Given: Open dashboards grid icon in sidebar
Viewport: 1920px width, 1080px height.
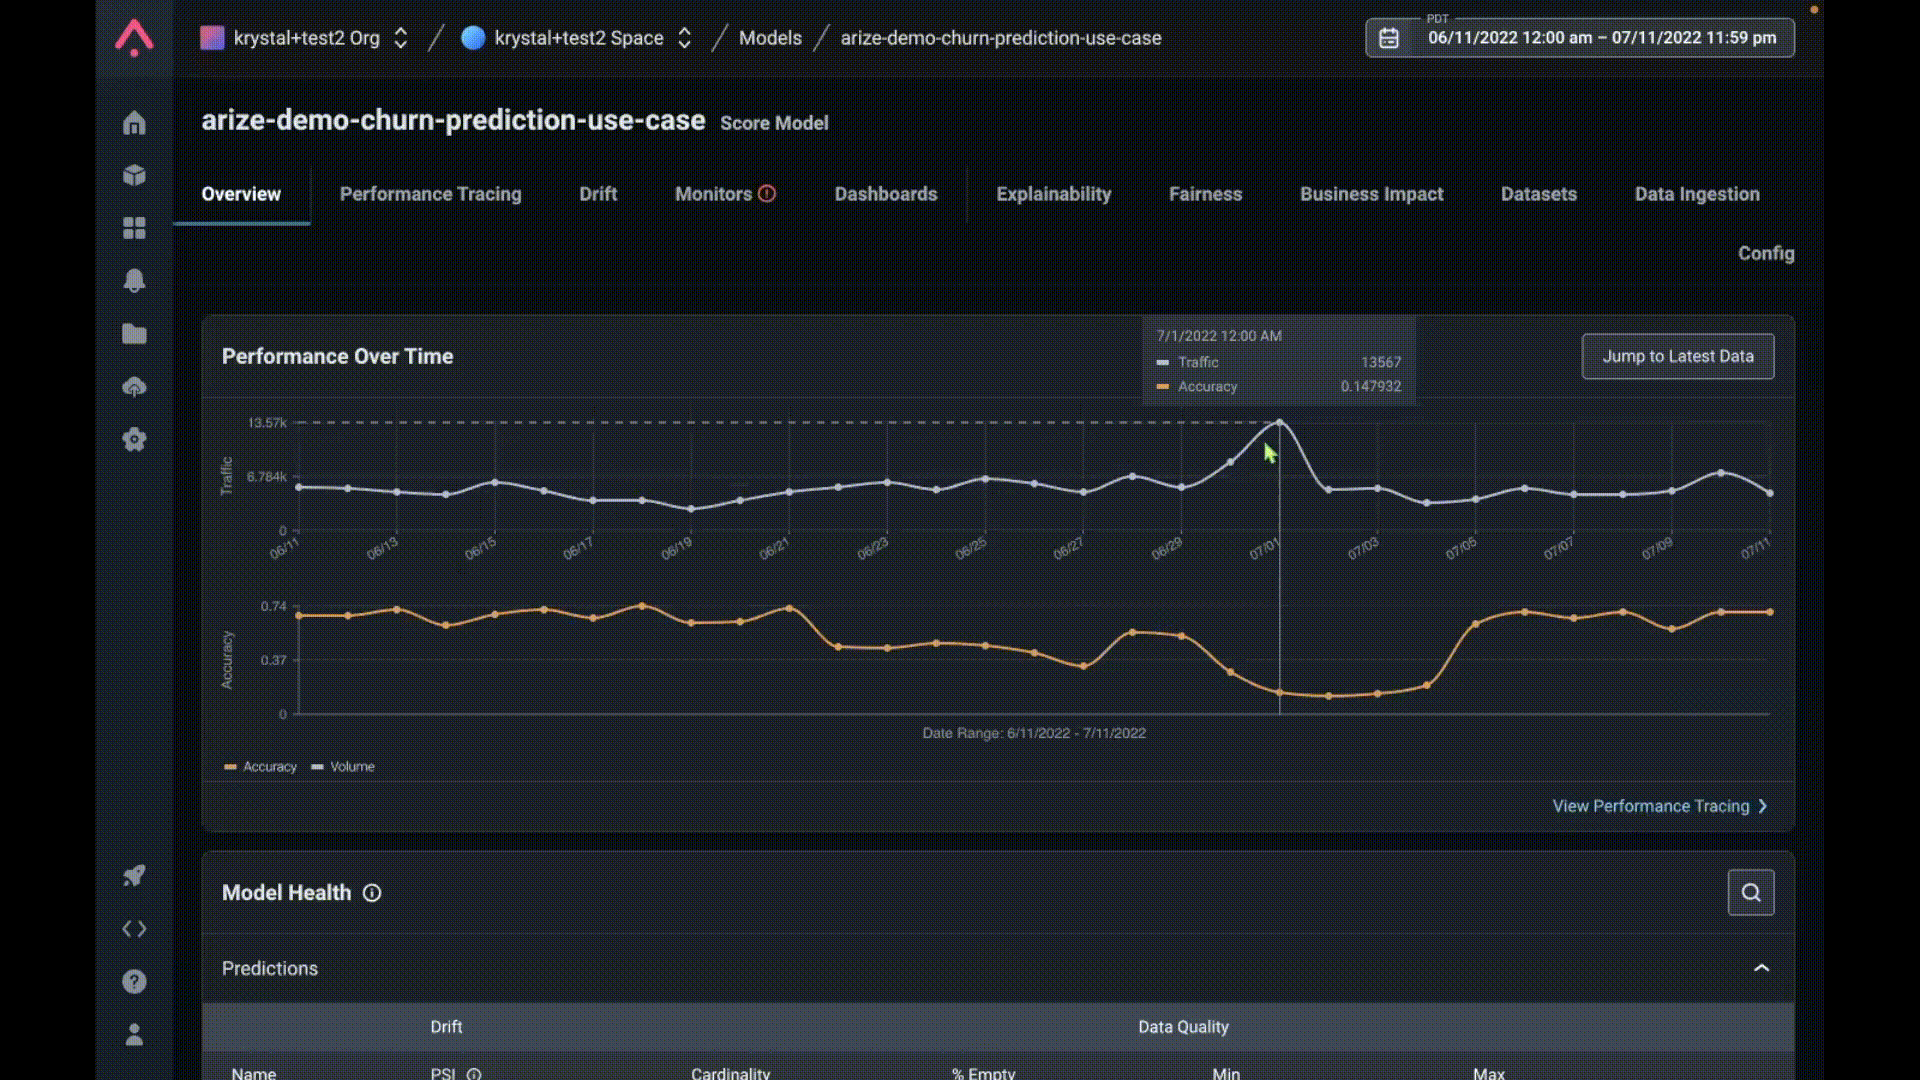Looking at the screenshot, I should [134, 229].
